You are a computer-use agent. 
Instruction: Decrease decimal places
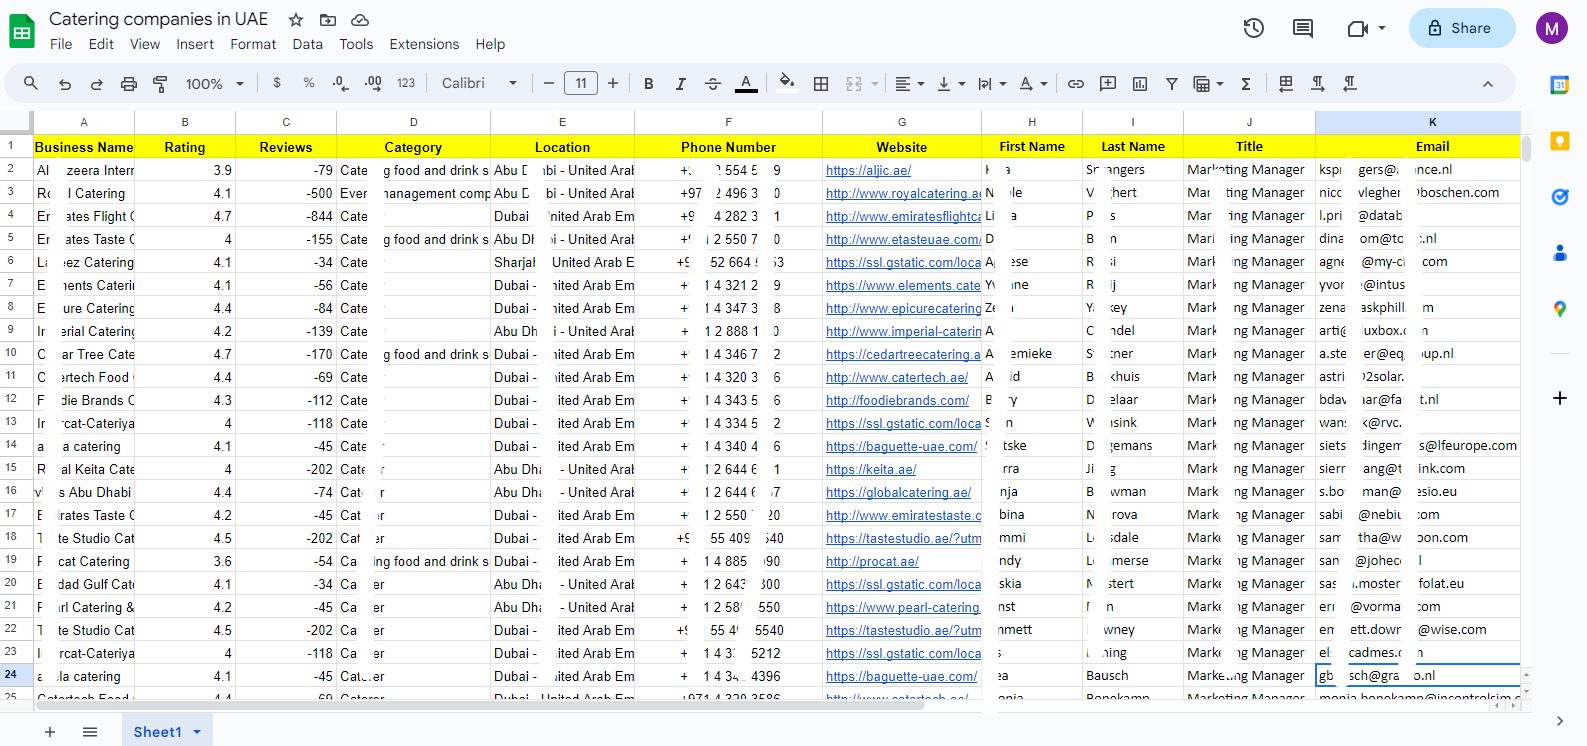pyautogui.click(x=341, y=83)
